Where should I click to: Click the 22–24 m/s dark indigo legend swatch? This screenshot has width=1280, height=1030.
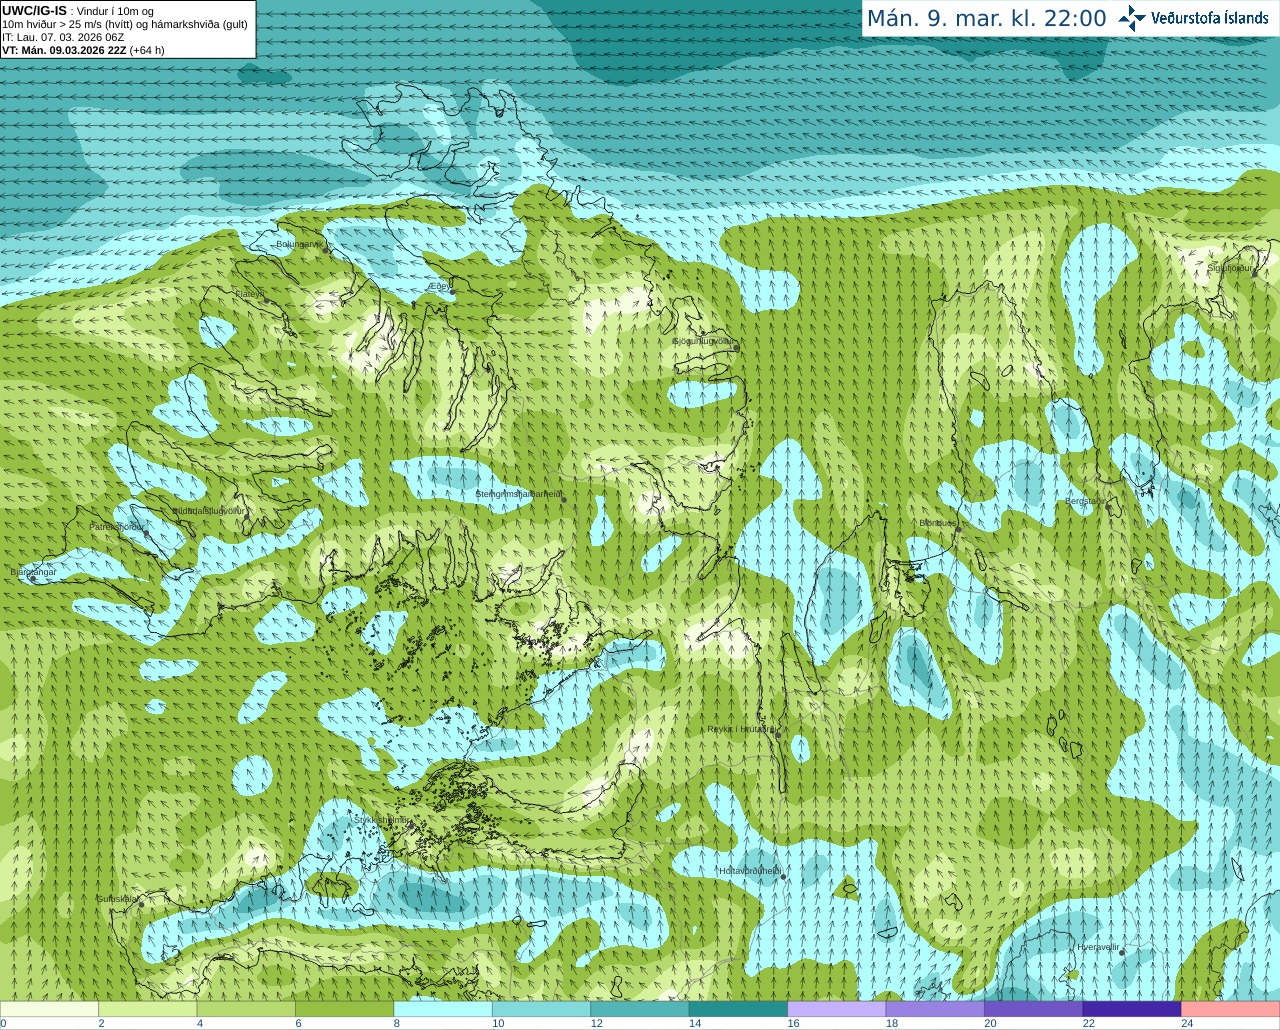(1132, 1009)
